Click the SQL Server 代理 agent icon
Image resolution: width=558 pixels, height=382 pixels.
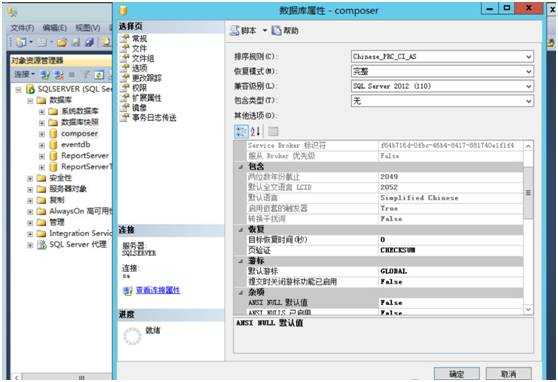[42, 245]
